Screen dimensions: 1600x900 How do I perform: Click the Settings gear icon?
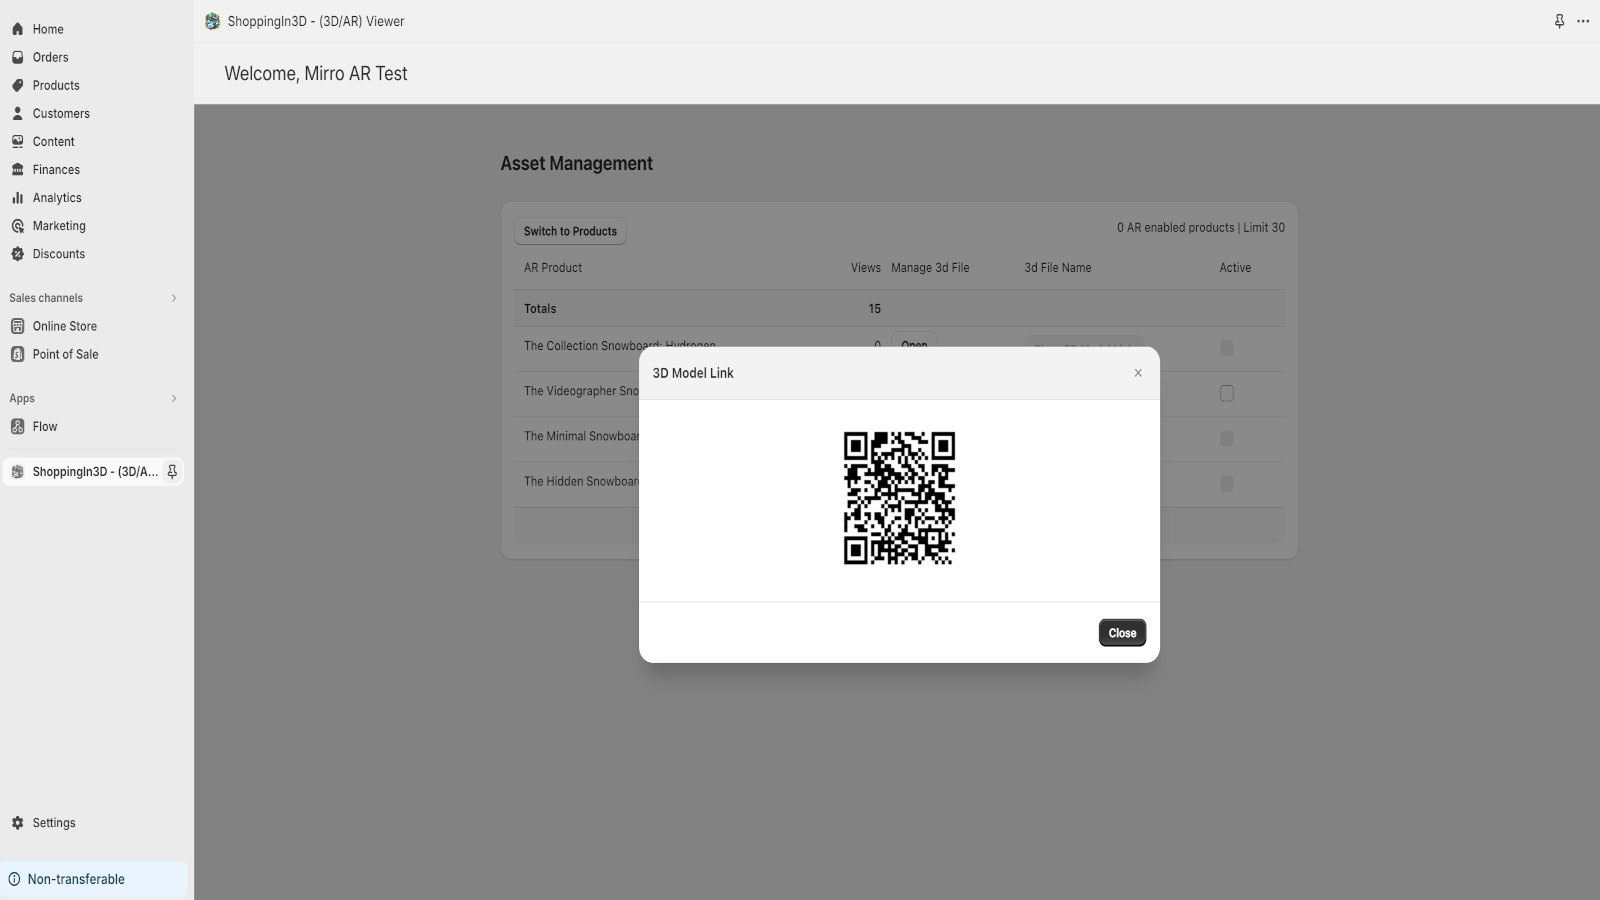pos(17,823)
